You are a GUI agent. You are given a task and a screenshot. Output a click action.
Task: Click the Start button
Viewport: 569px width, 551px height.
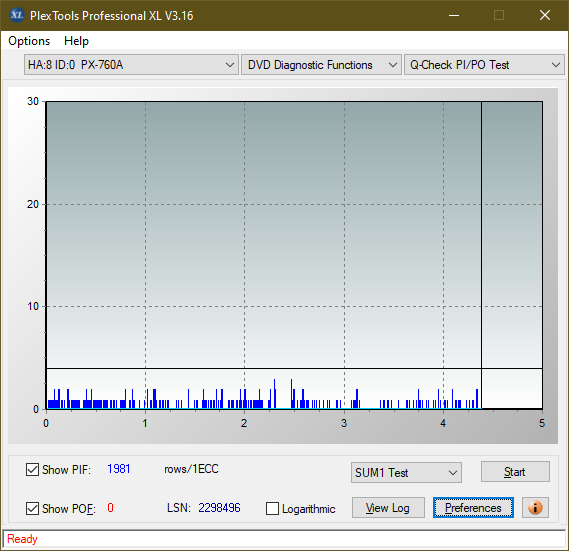515,472
